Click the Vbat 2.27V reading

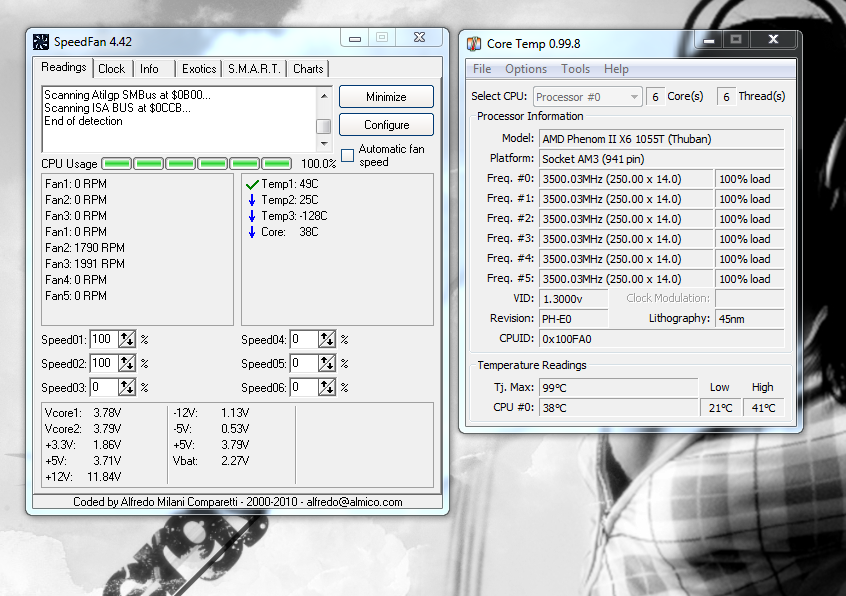pos(211,461)
